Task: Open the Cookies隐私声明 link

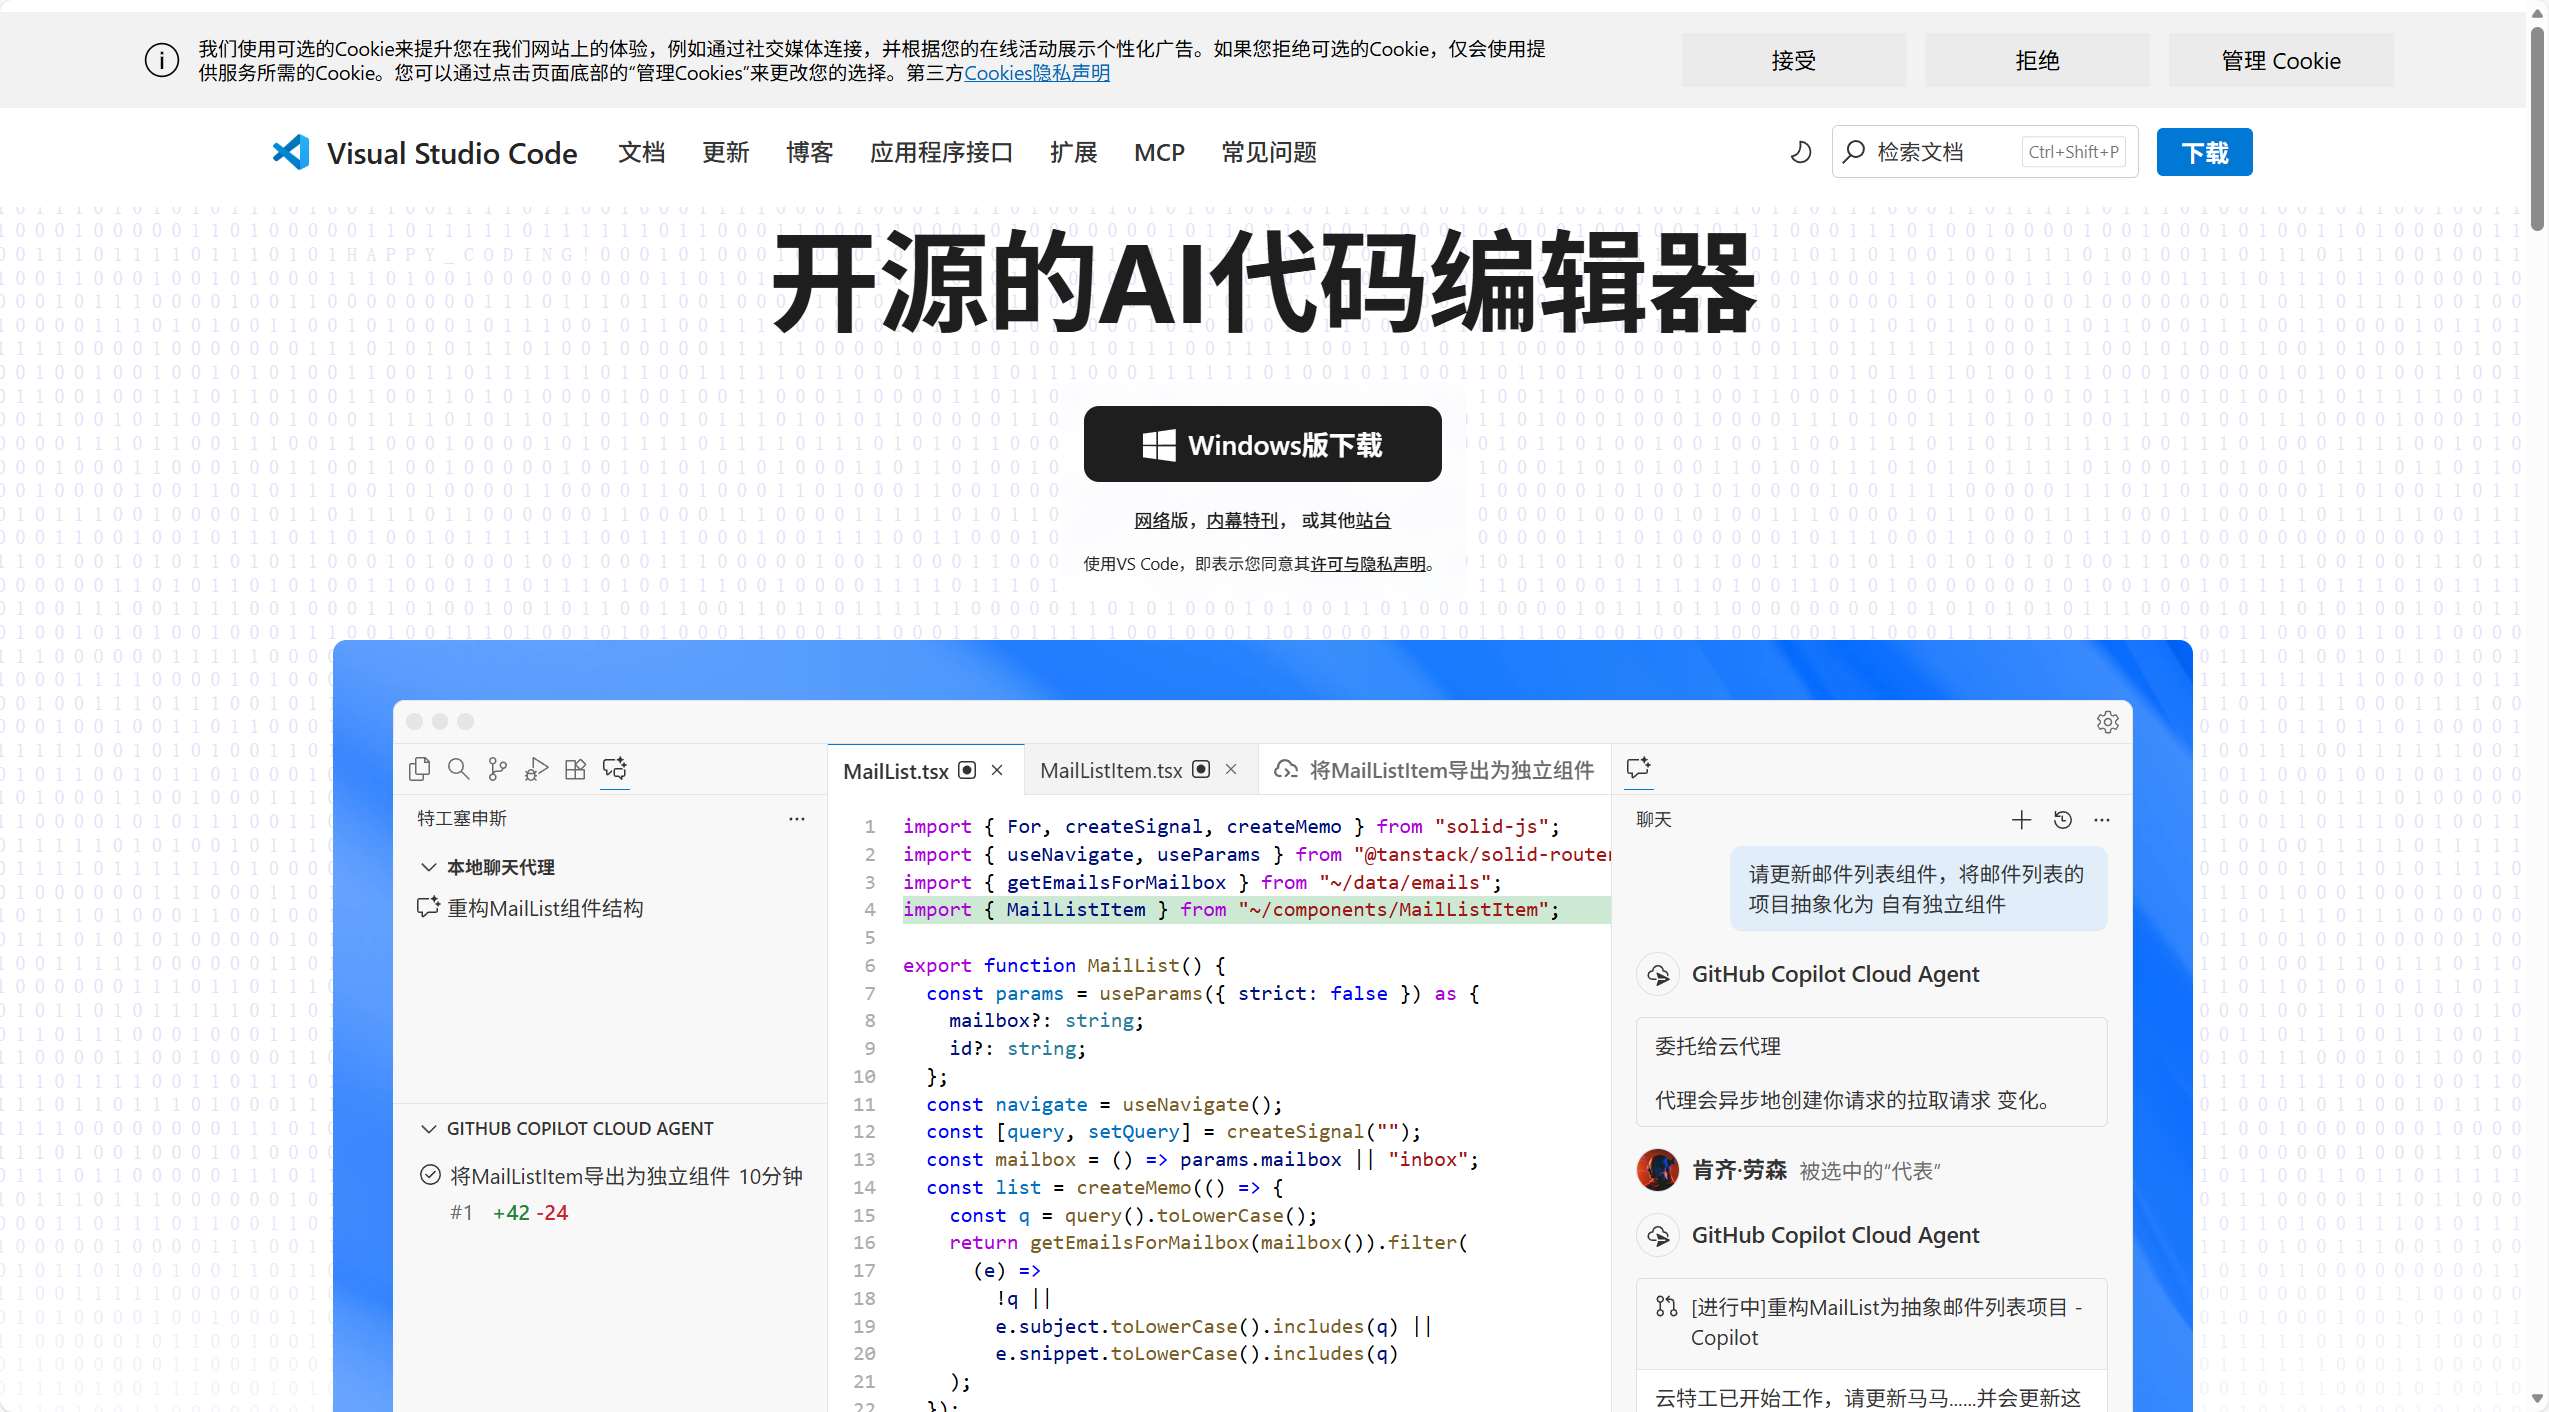Action: [x=1036, y=73]
